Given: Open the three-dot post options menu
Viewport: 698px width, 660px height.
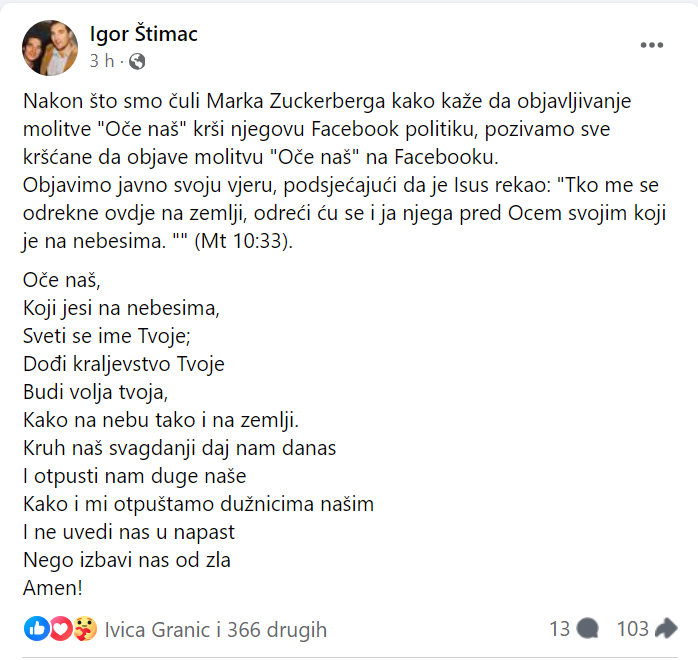Looking at the screenshot, I should (652, 45).
